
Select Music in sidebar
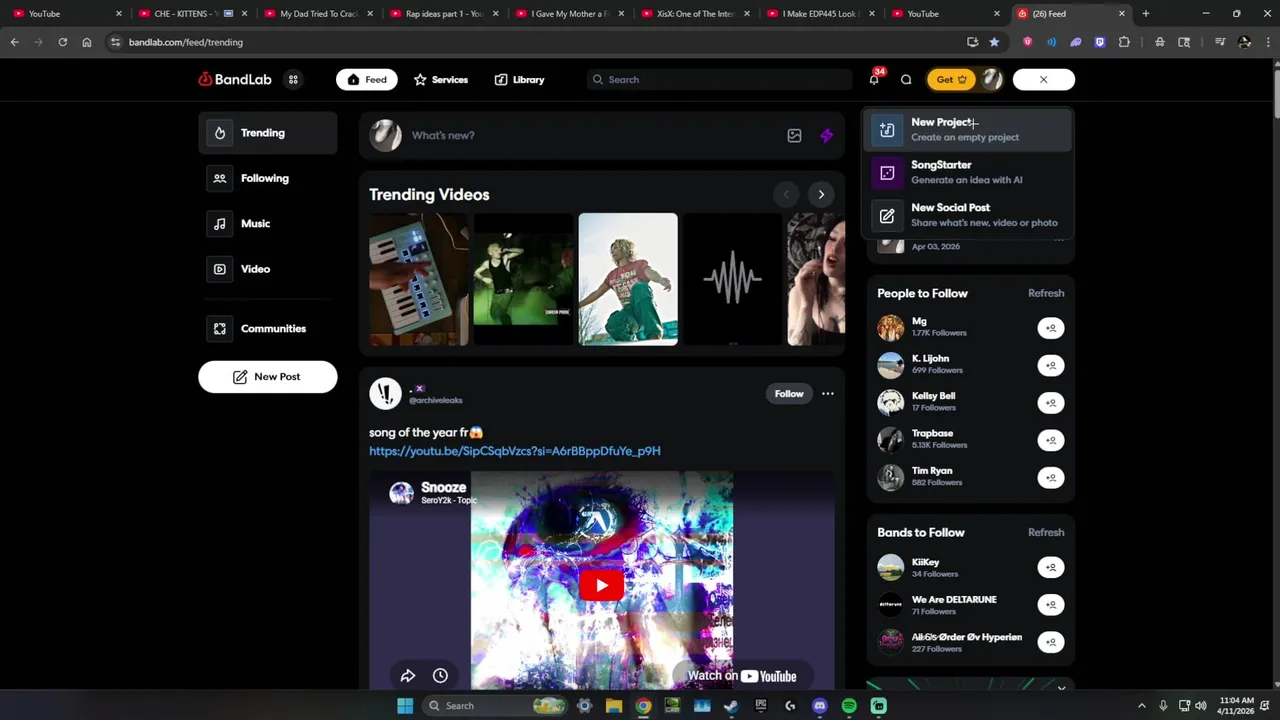coord(268,223)
